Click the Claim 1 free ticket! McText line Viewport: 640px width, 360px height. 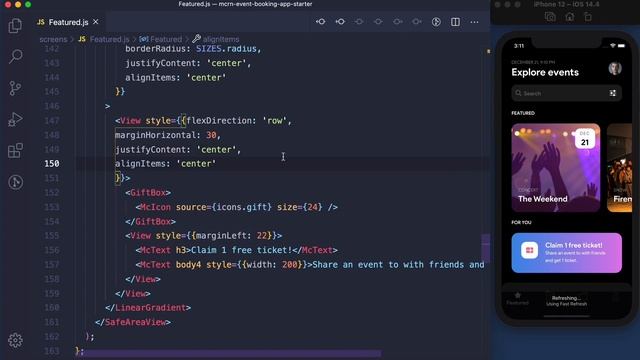coord(236,250)
